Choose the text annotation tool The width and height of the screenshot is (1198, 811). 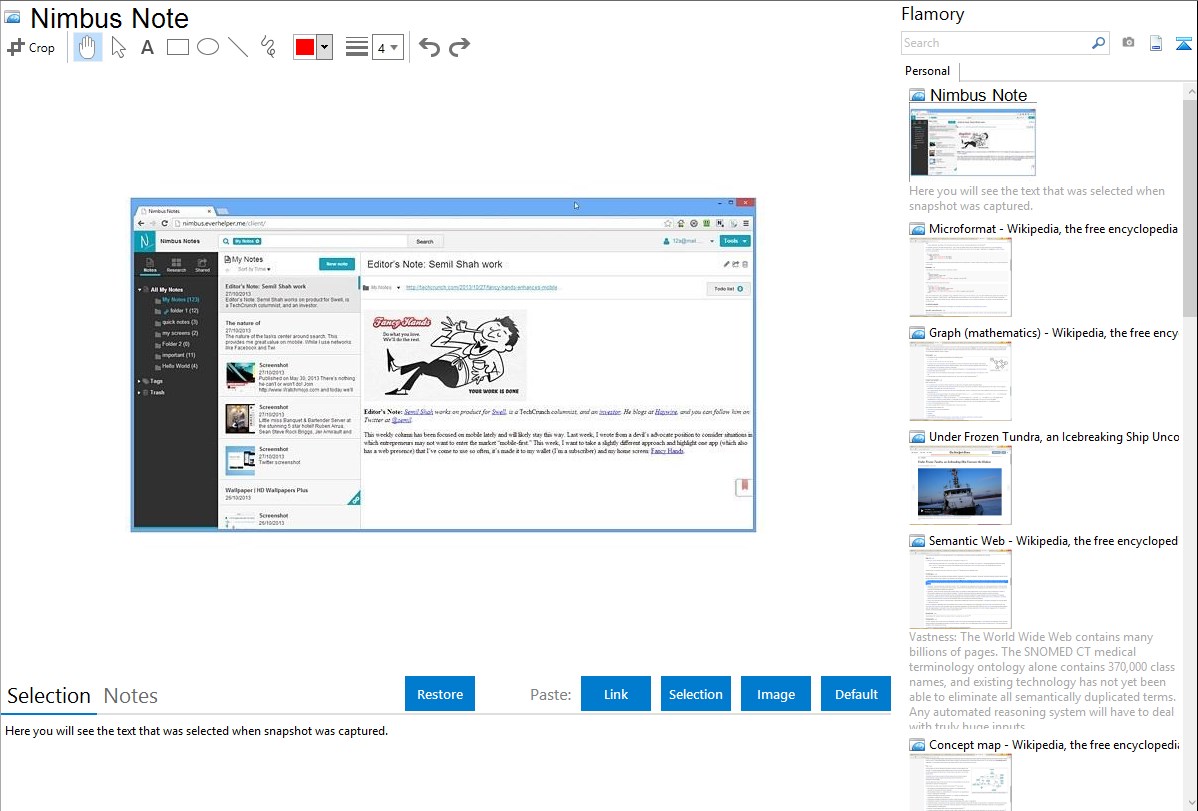(147, 47)
